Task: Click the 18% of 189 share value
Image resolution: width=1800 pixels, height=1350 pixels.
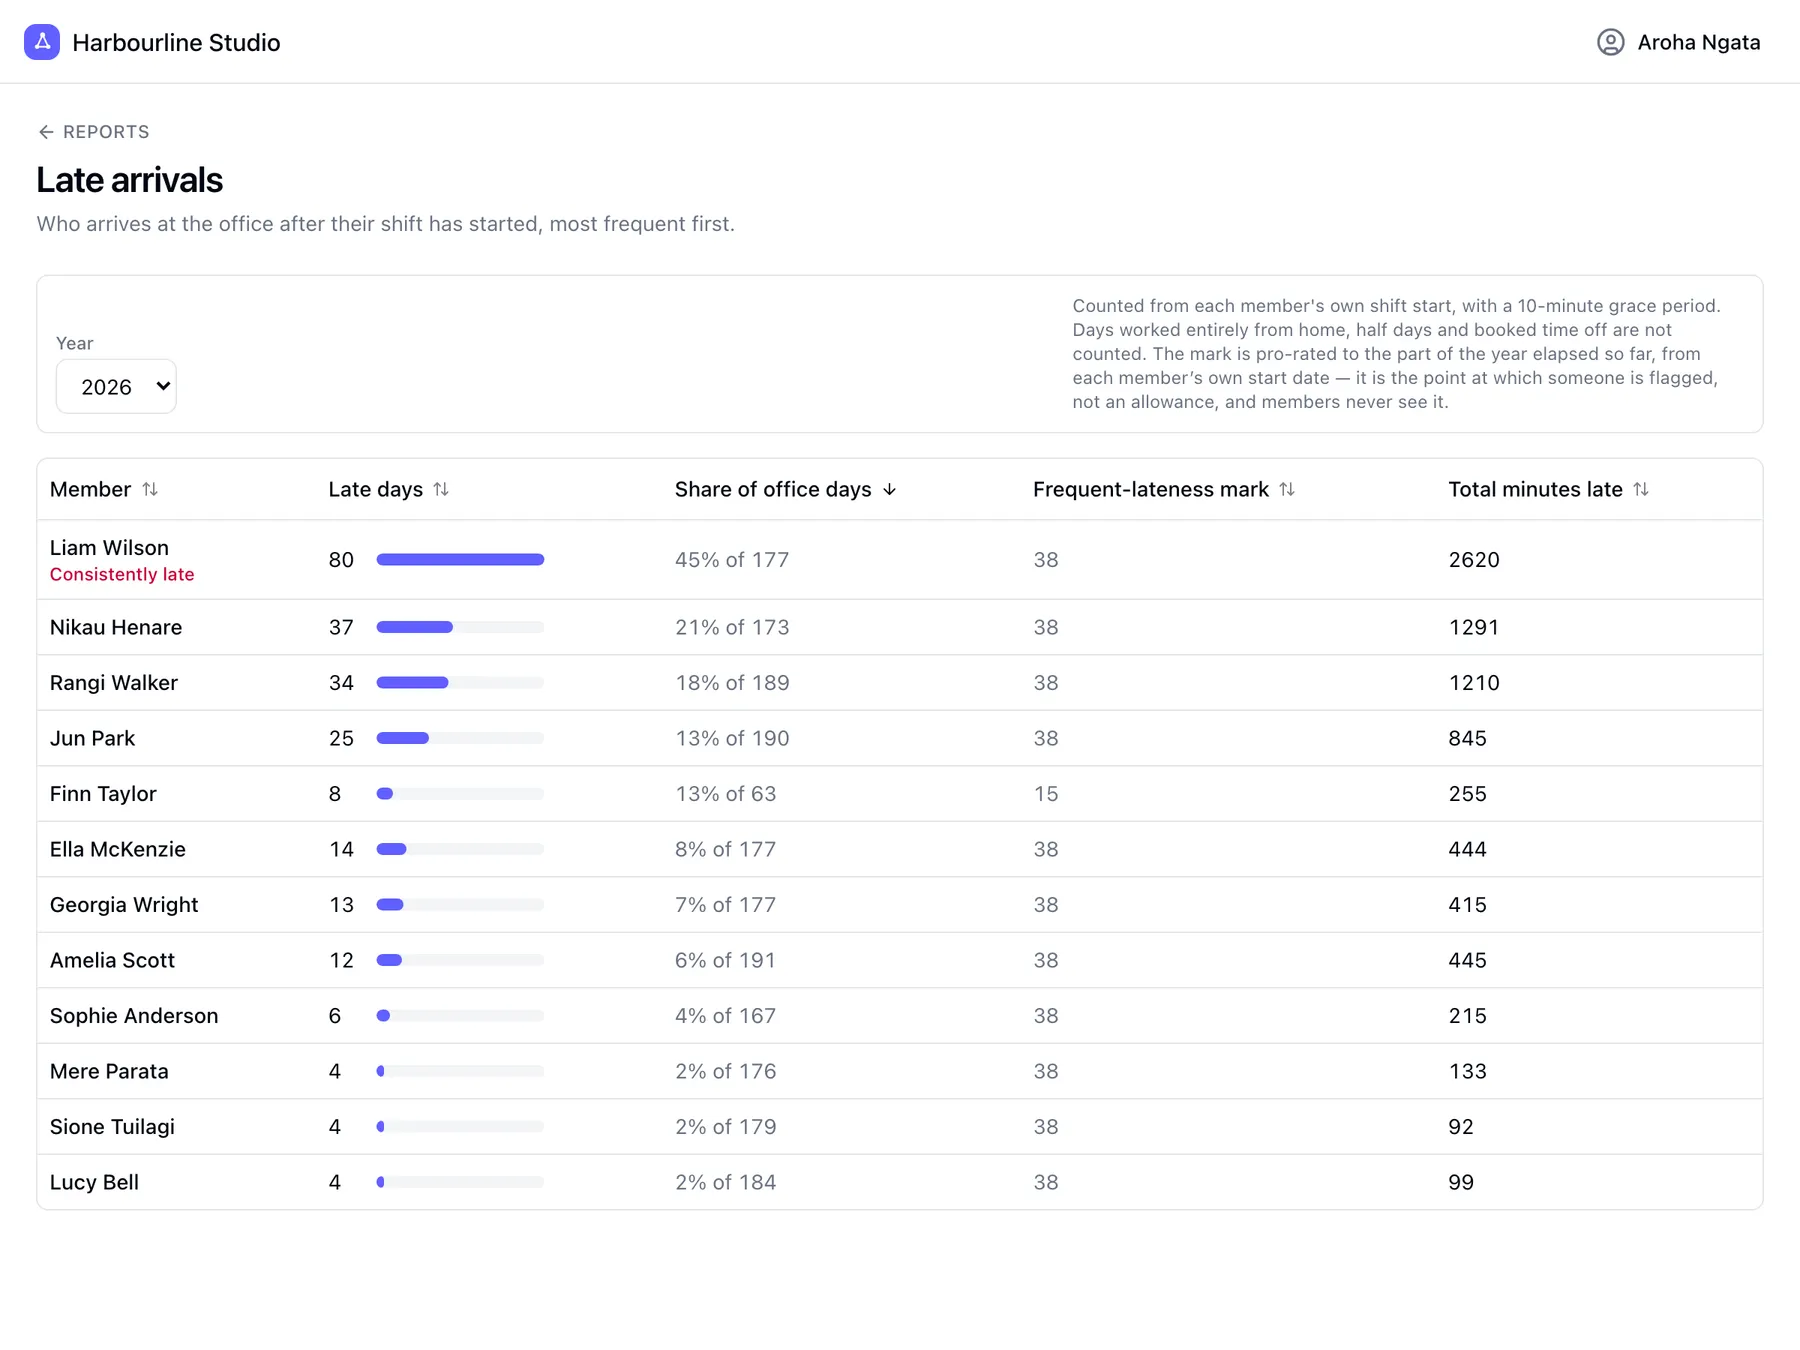Action: click(732, 683)
